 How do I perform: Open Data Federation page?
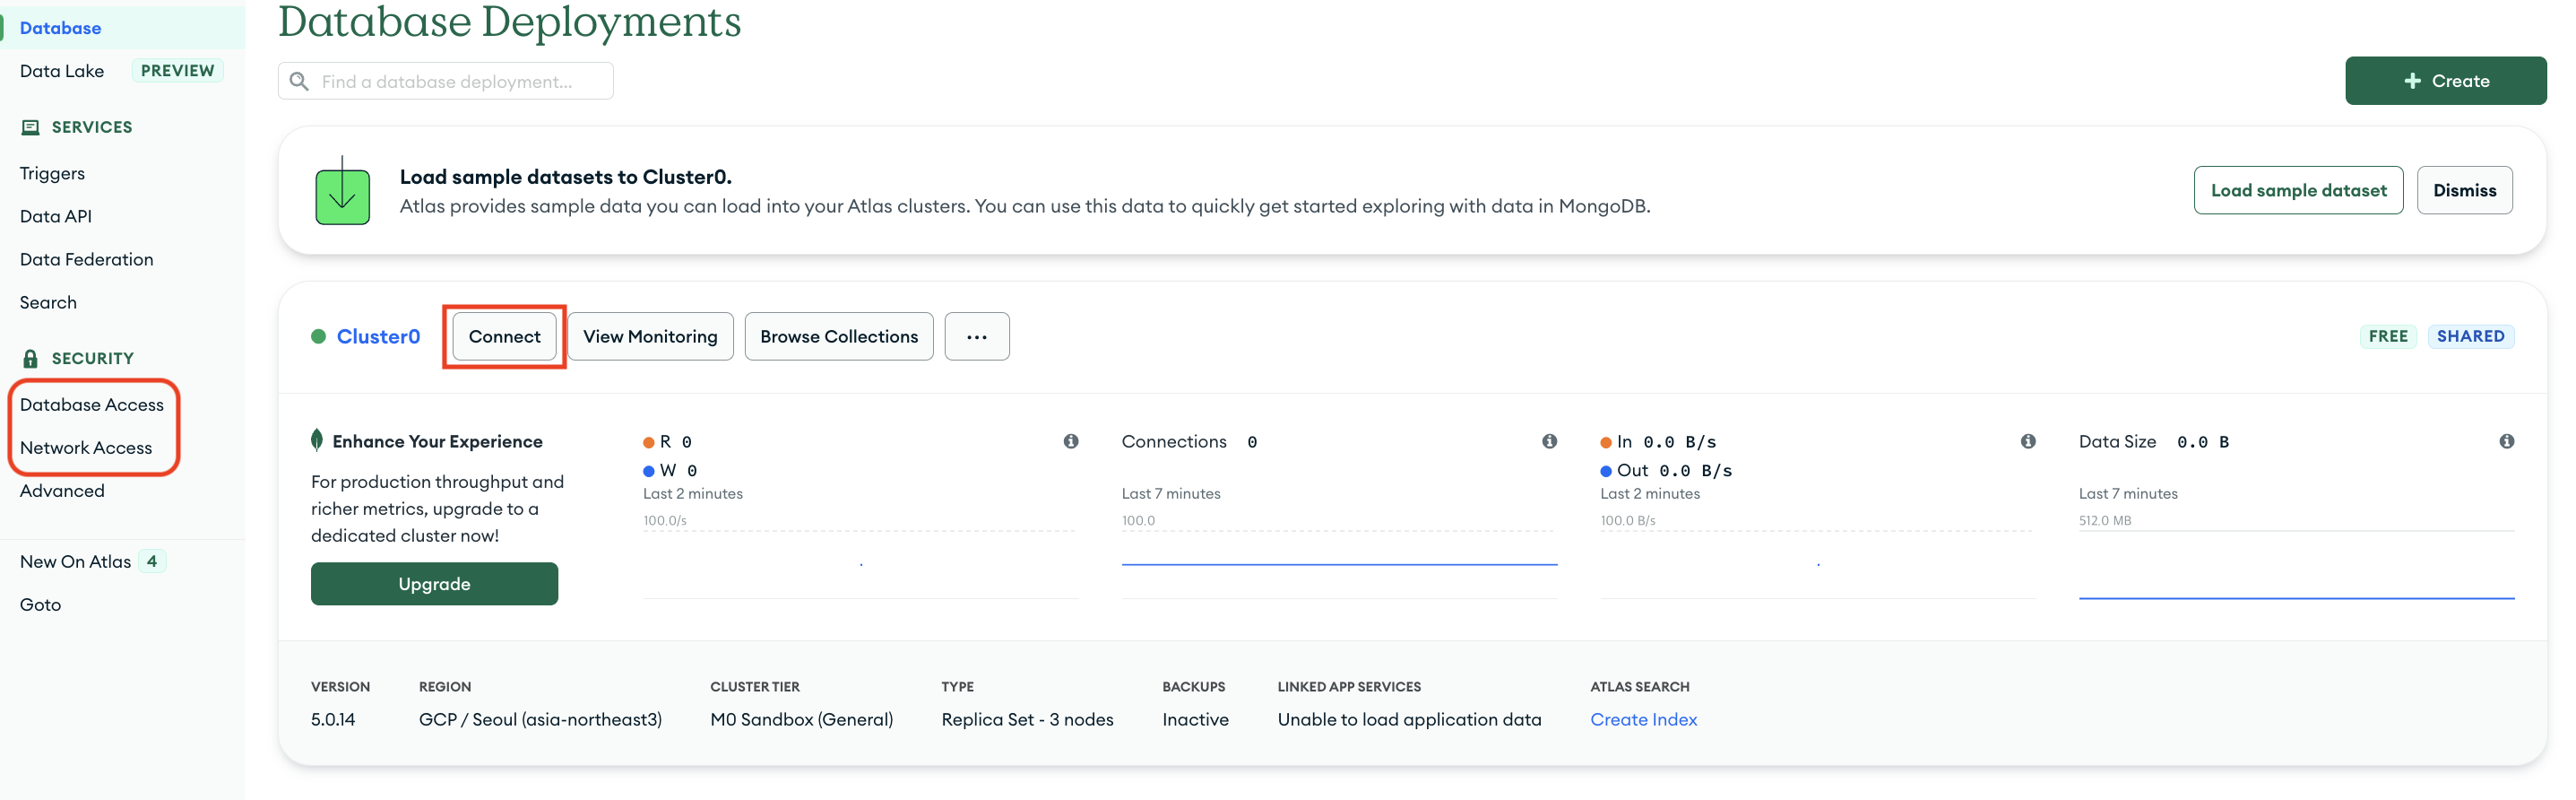tap(87, 259)
